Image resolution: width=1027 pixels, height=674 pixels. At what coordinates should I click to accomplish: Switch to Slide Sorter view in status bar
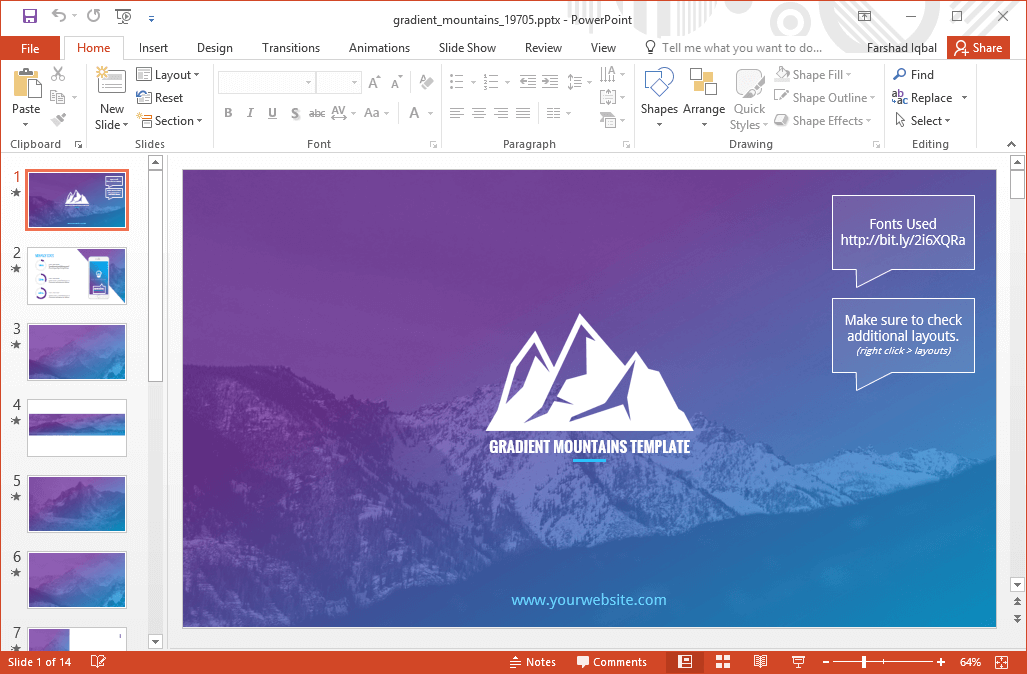coord(722,661)
